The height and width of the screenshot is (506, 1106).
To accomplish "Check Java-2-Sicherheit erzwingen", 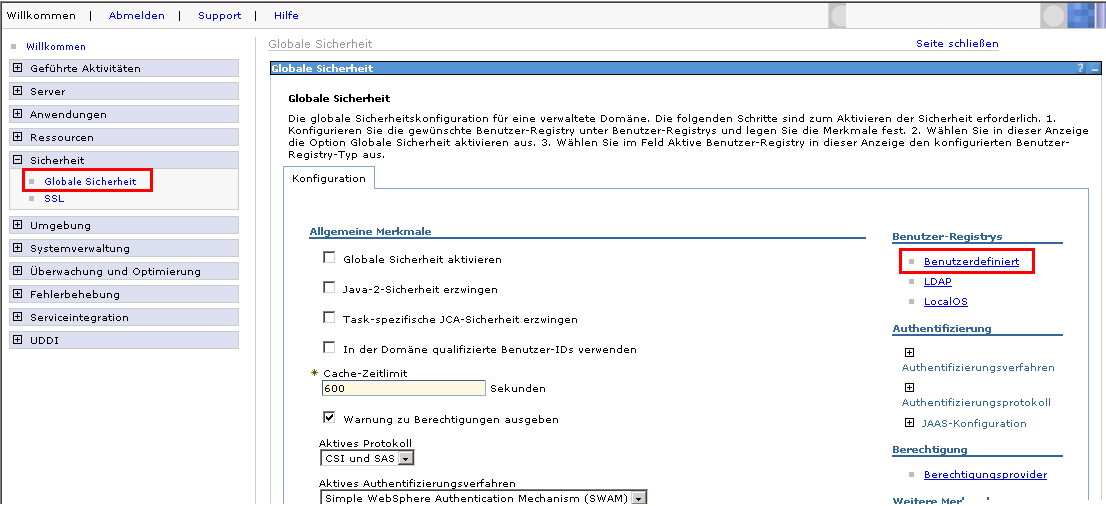I will (x=329, y=287).
